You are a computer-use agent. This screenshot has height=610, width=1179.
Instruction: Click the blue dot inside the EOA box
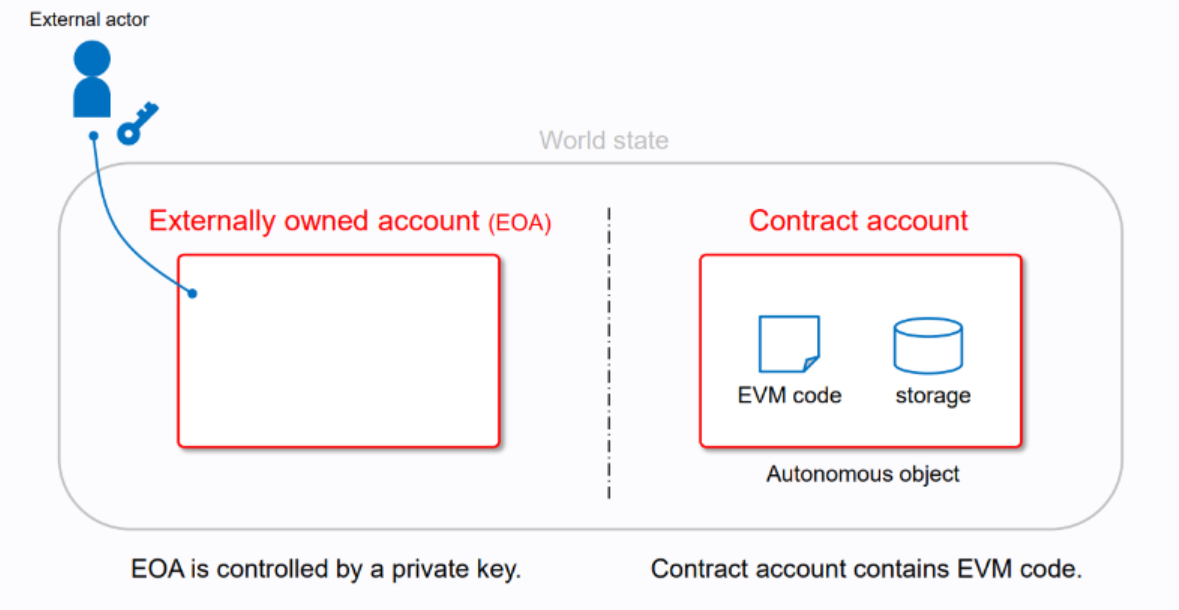193,294
